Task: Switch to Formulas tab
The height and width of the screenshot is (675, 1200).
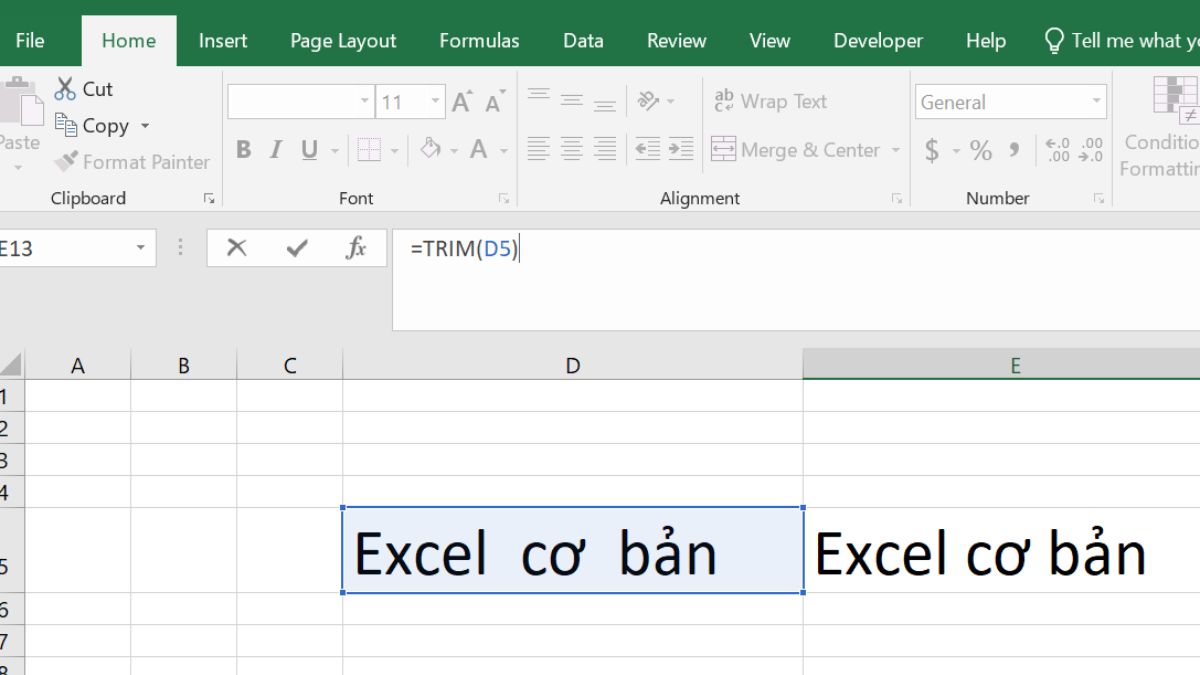Action: click(x=479, y=40)
